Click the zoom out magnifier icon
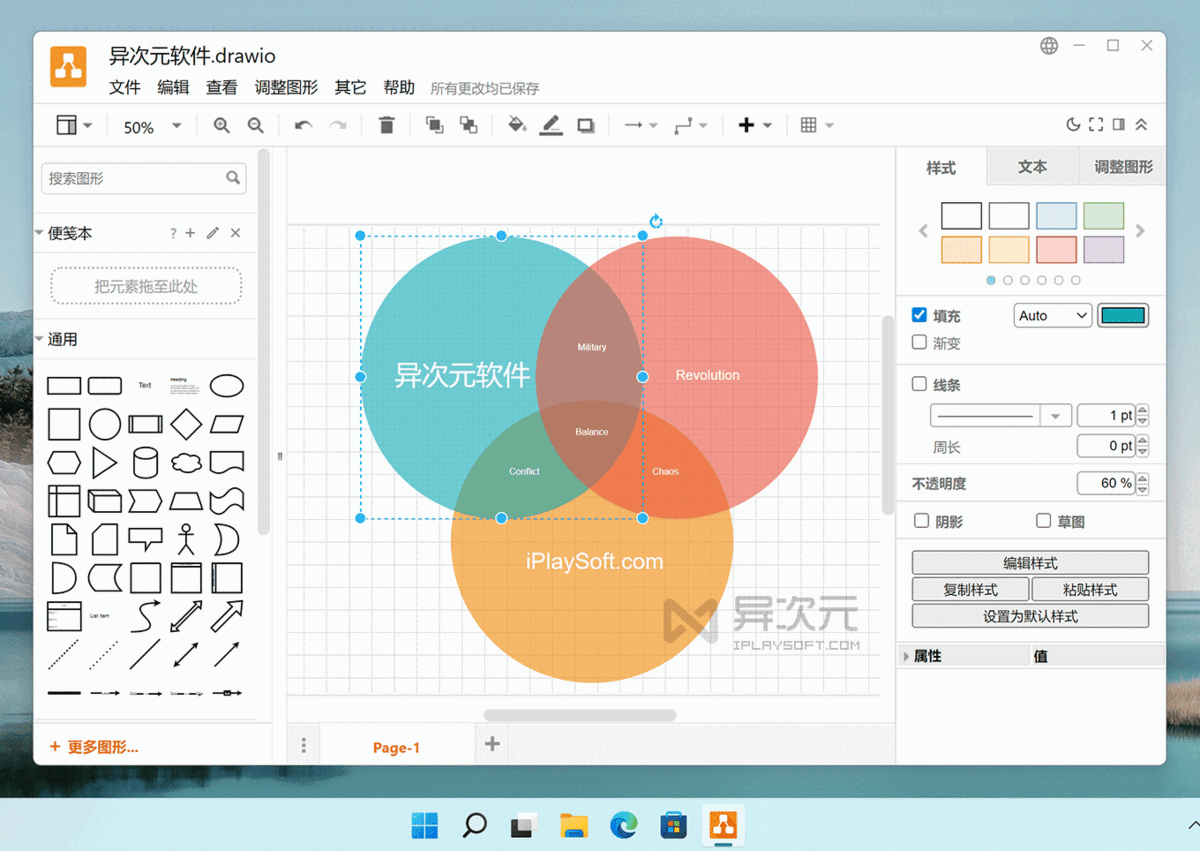 point(256,126)
